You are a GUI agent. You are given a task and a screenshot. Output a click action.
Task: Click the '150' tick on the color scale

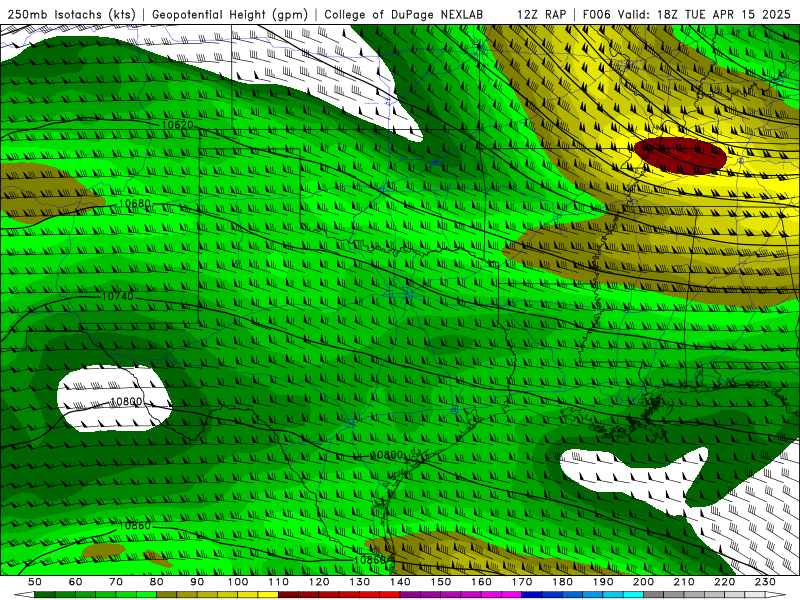(441, 582)
